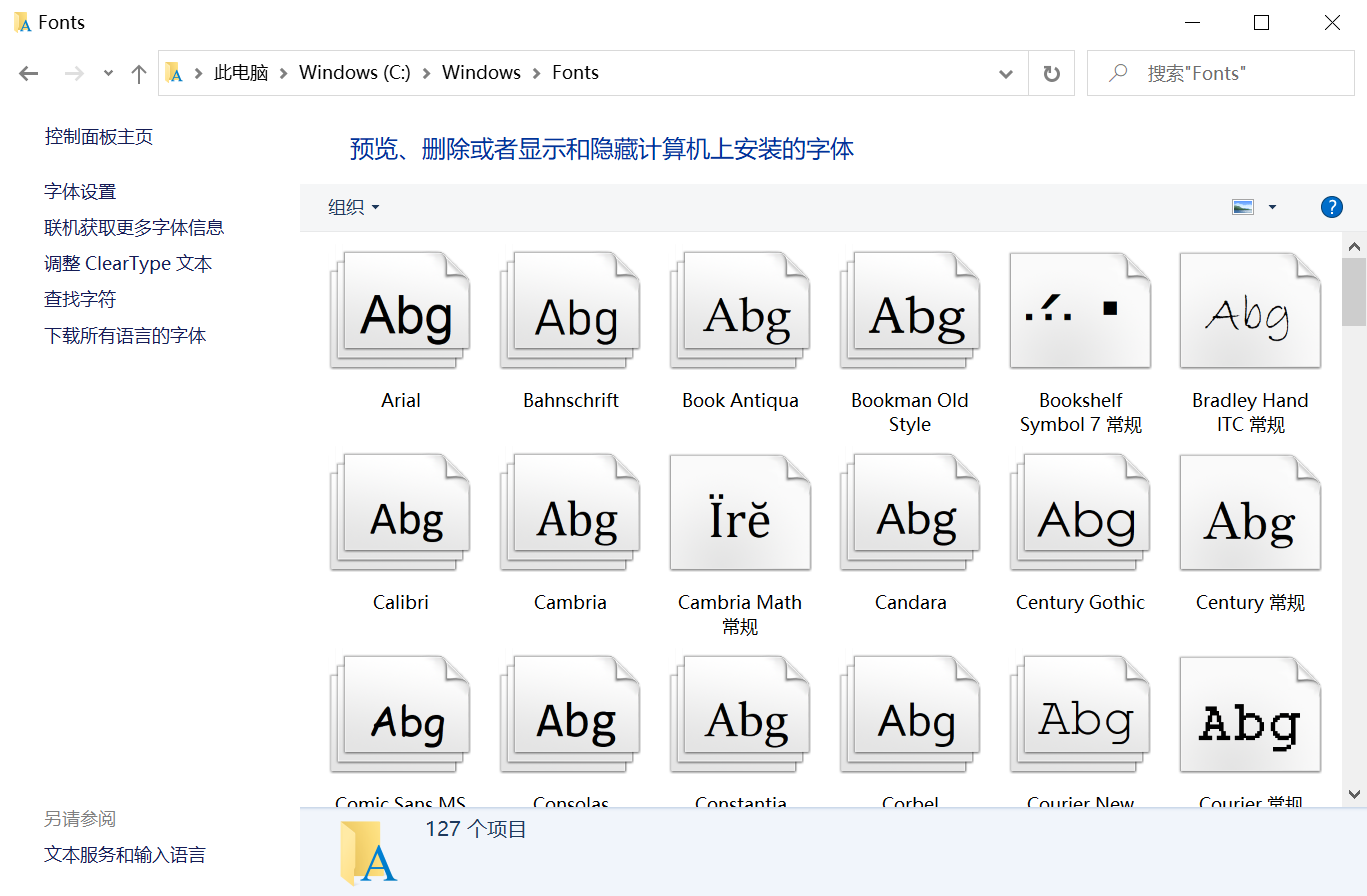Select the Cambria font family icon

[x=570, y=513]
